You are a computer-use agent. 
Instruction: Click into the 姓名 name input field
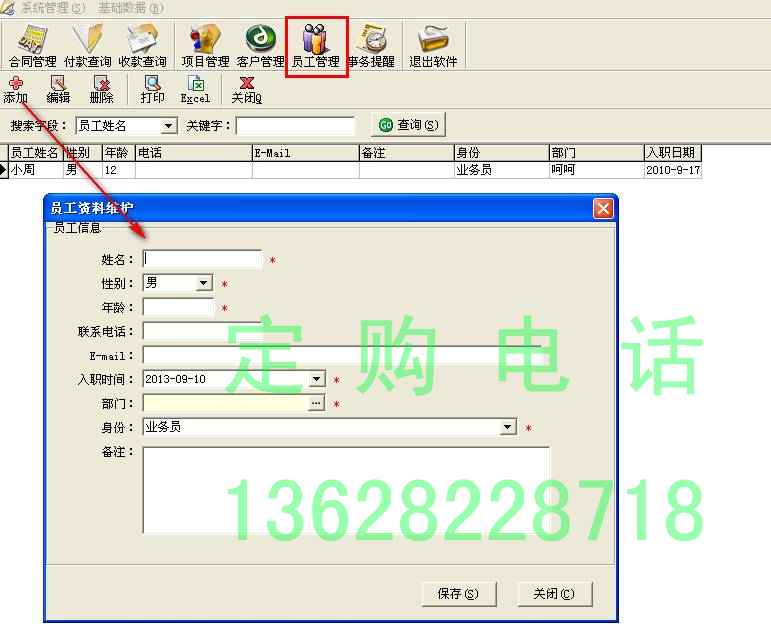(203, 260)
